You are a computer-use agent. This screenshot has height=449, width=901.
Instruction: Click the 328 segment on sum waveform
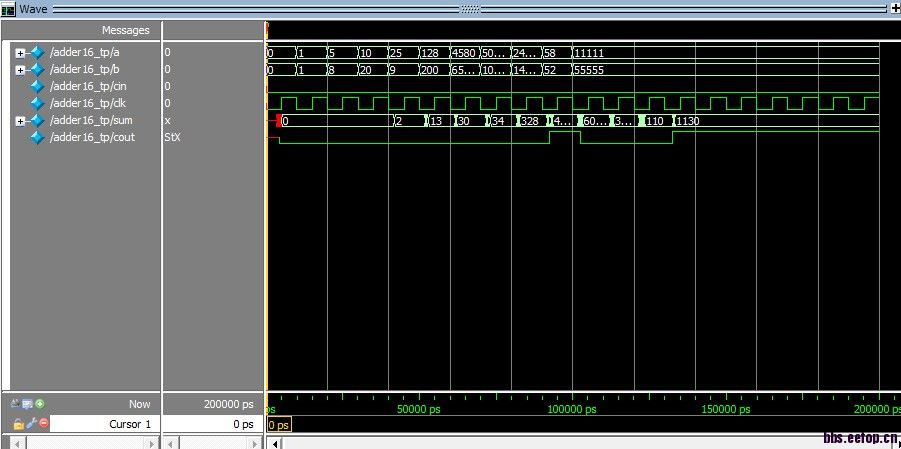[x=532, y=121]
